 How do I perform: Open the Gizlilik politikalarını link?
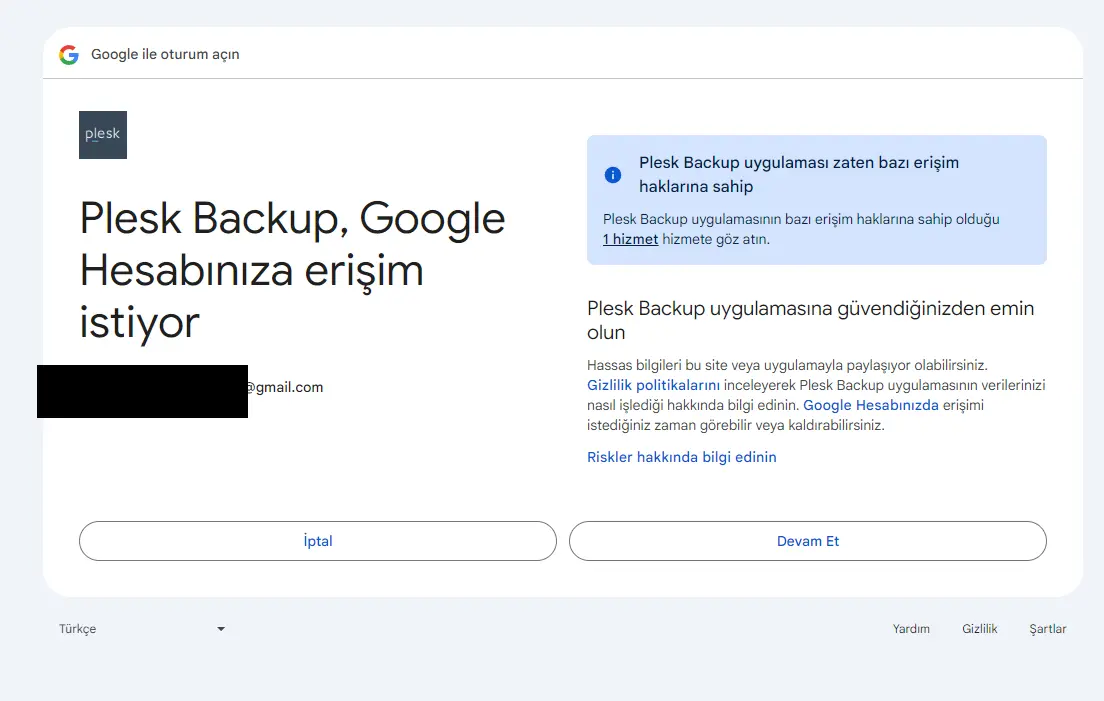(653, 385)
